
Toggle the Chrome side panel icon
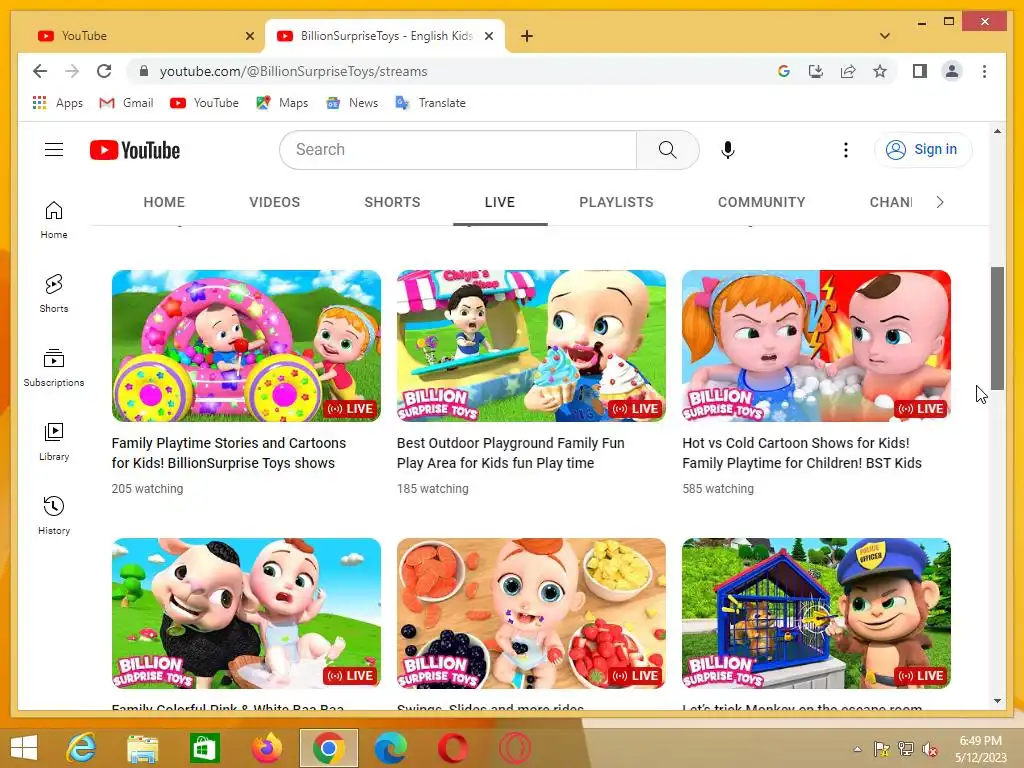click(x=920, y=71)
